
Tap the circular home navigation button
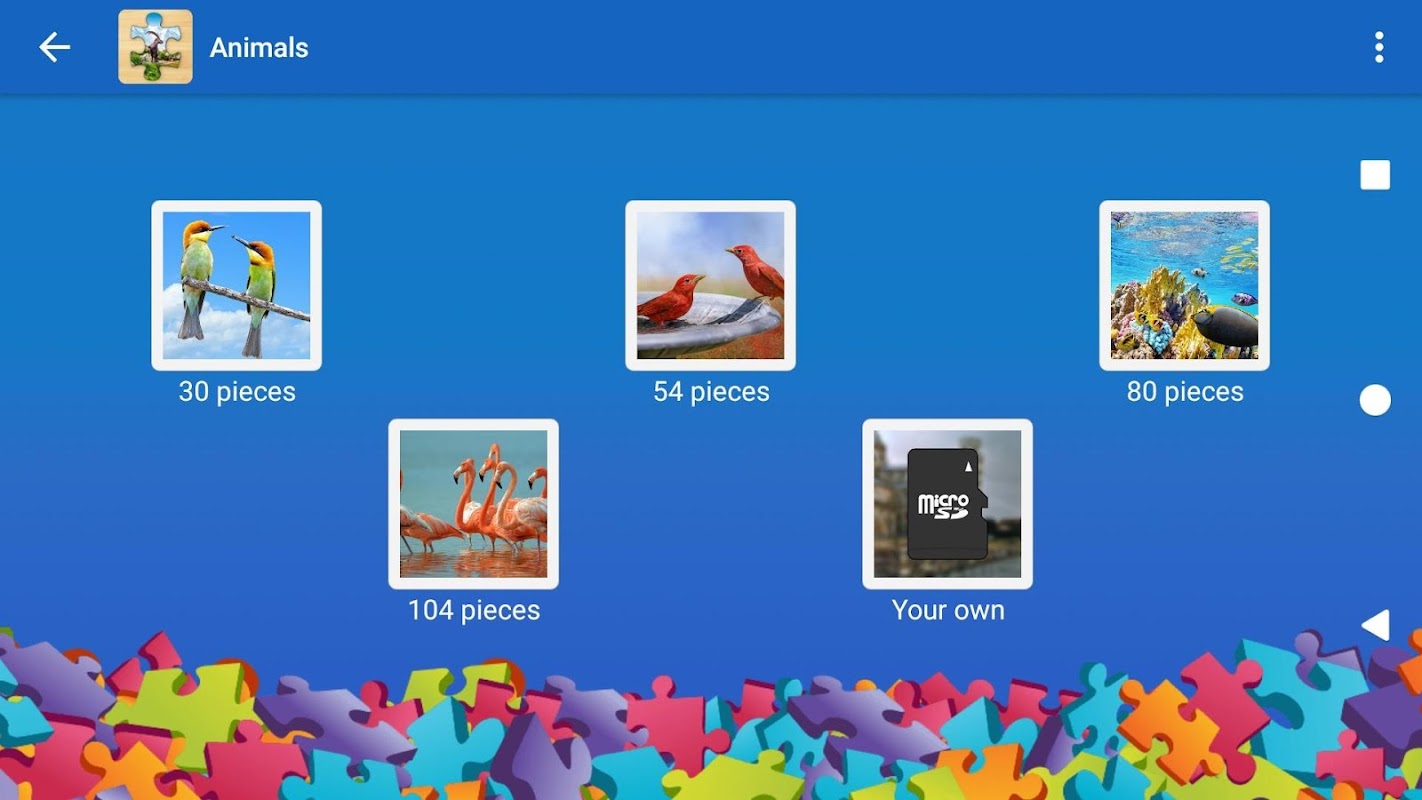pos(1375,400)
